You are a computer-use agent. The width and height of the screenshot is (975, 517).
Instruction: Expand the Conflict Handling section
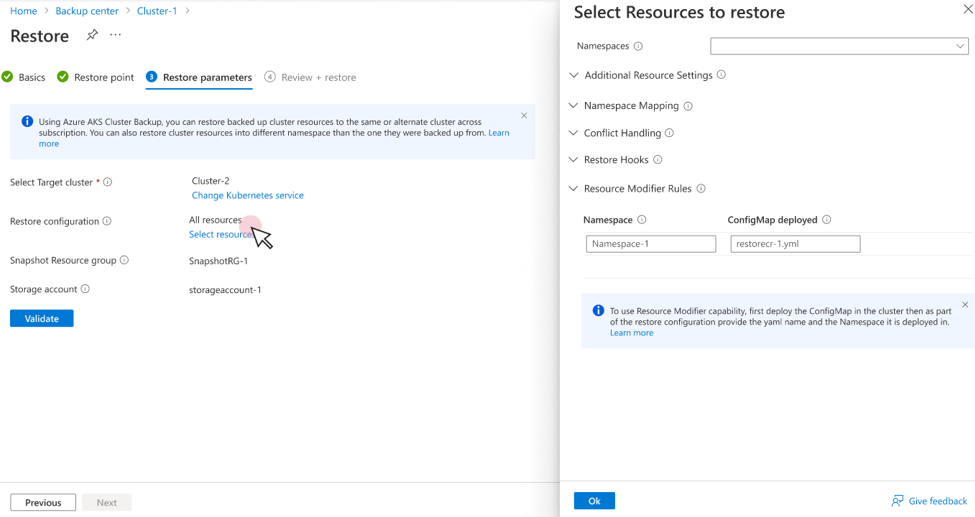coord(574,132)
